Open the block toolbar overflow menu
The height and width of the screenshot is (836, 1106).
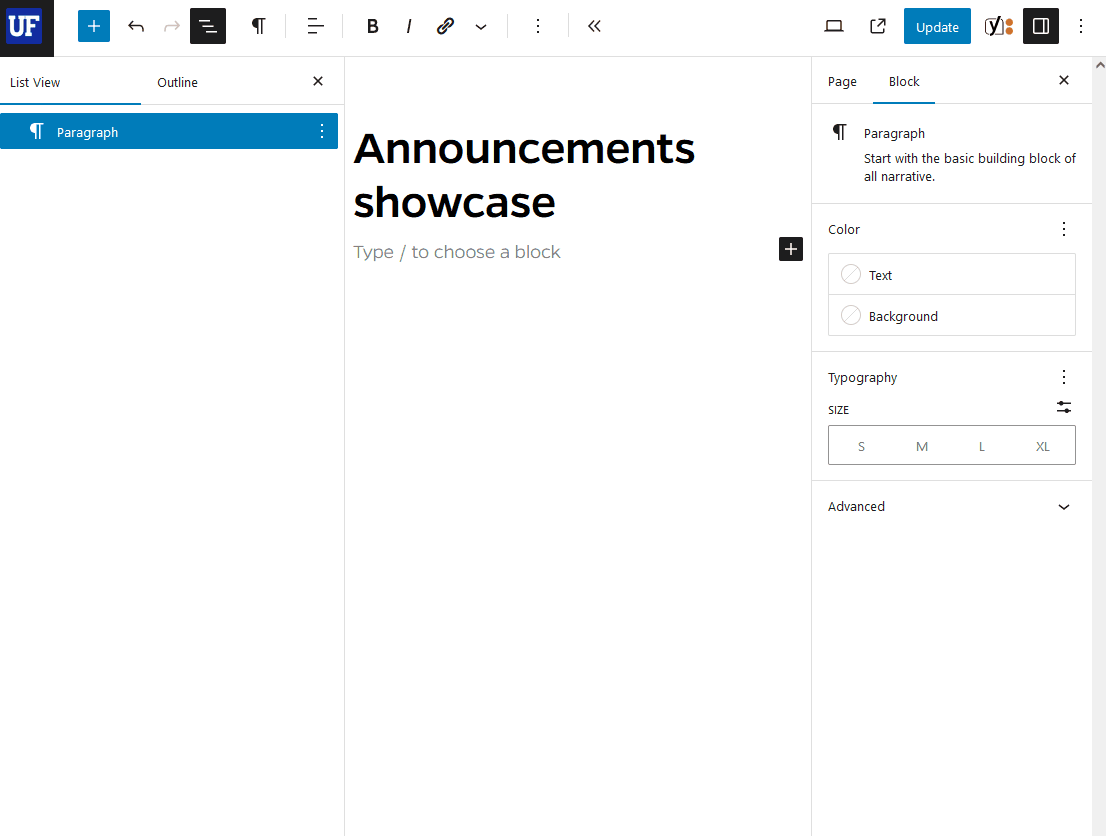538,26
